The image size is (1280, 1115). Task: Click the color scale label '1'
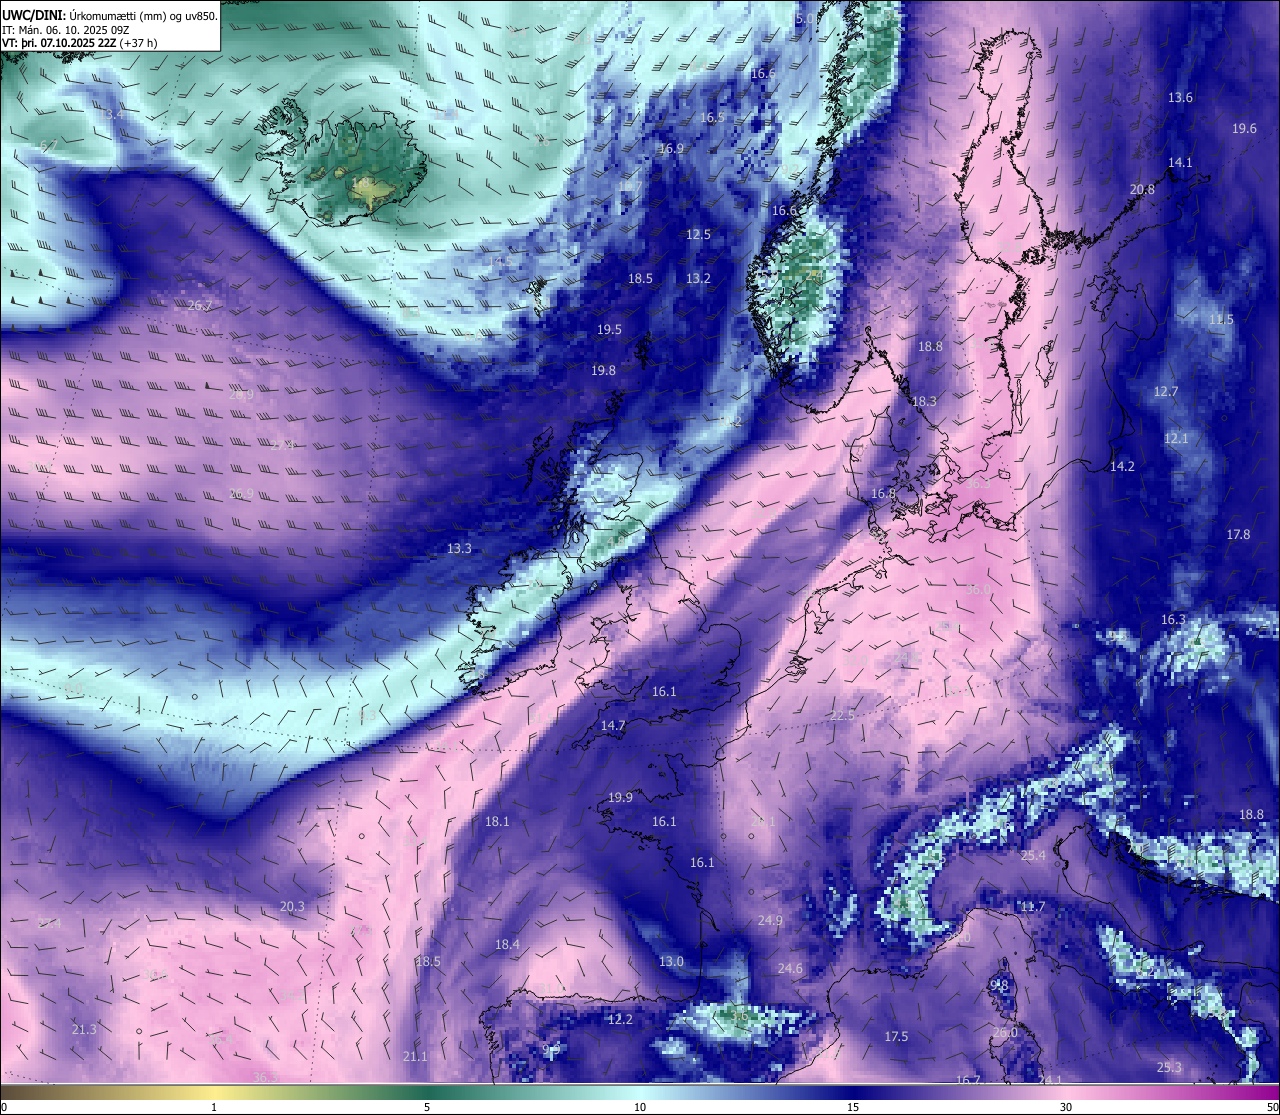pos(214,1107)
